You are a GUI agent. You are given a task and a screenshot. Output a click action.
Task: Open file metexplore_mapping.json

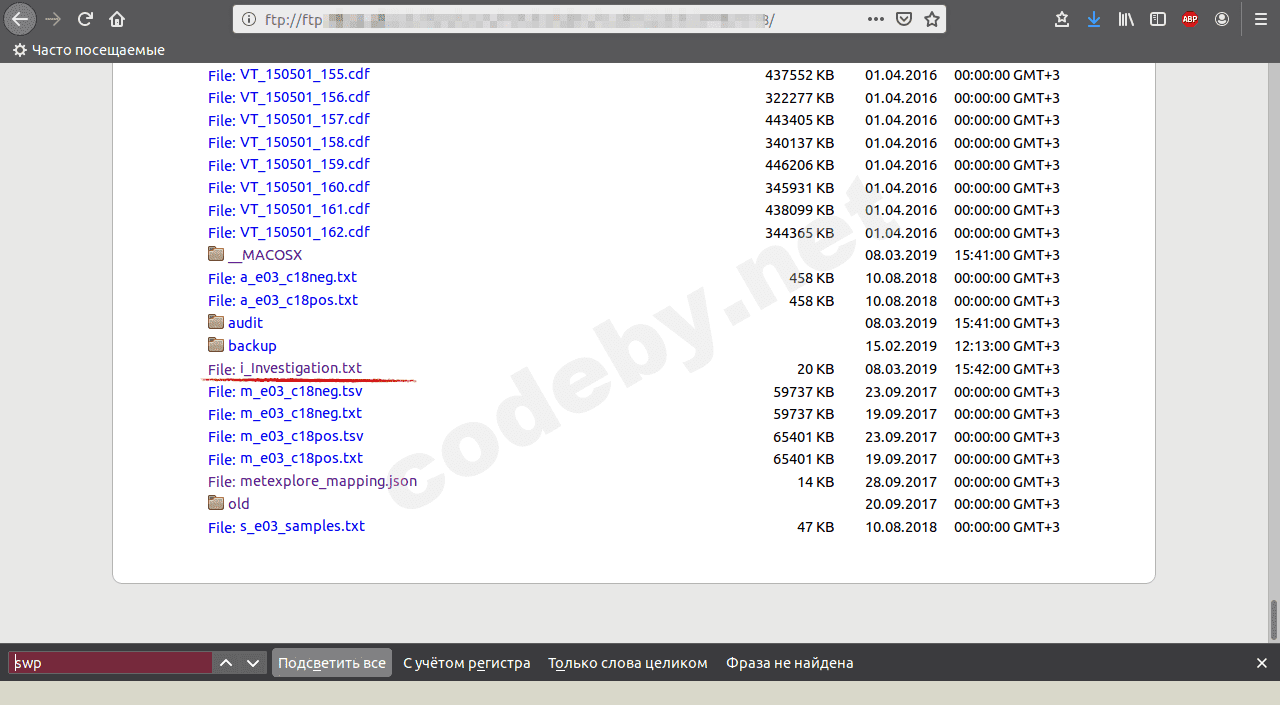tap(328, 481)
